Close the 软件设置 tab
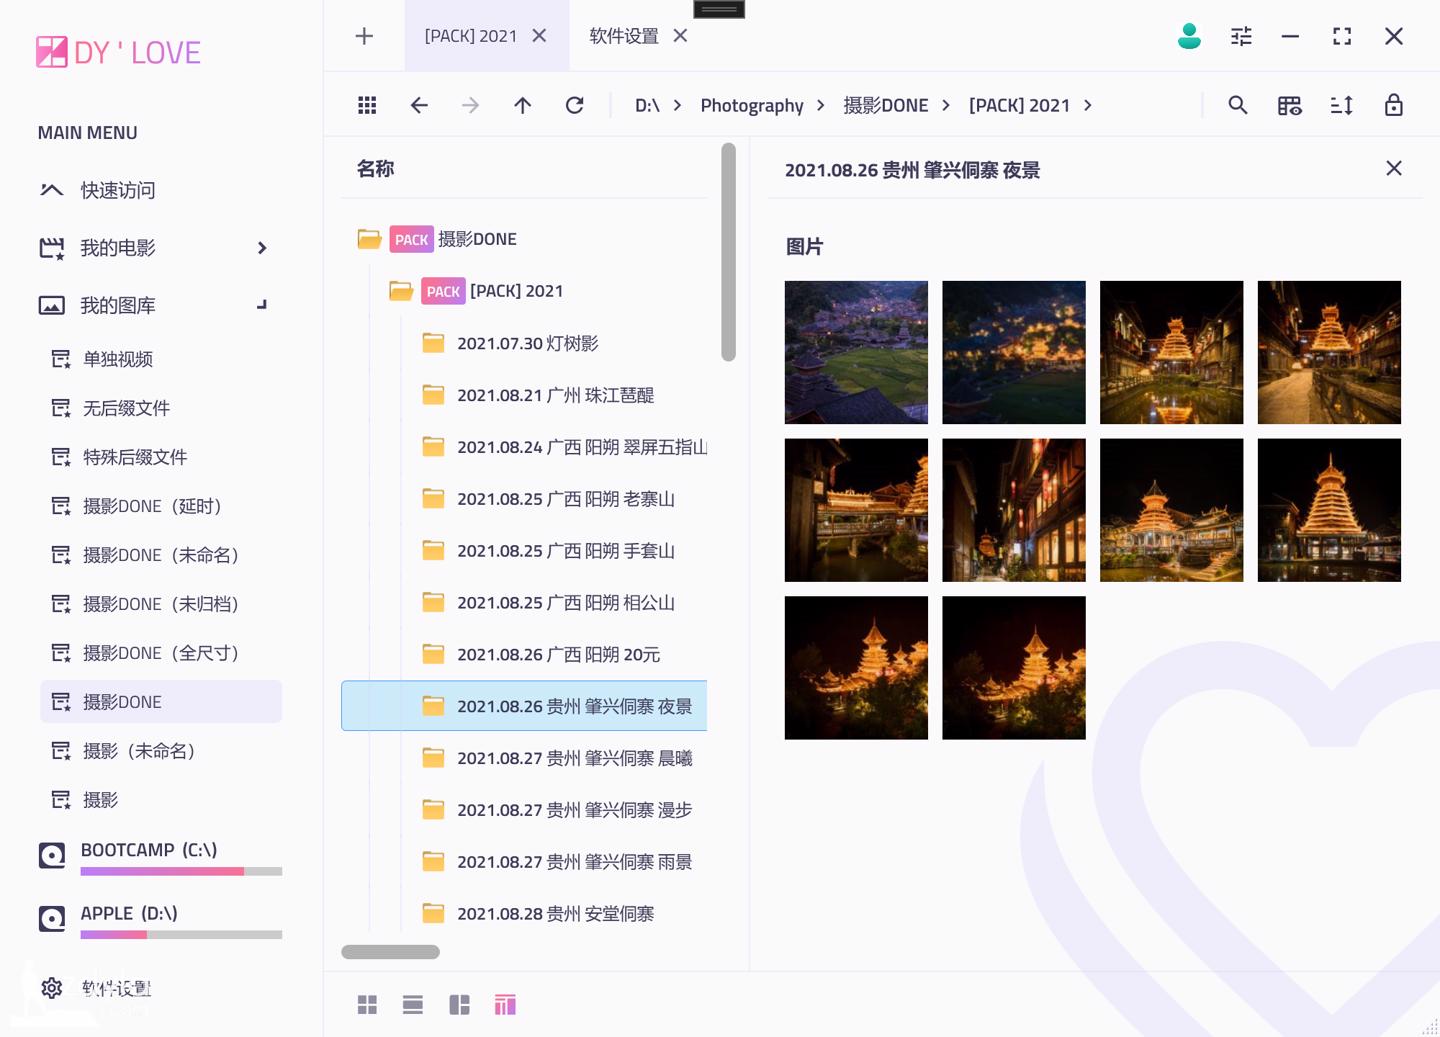Screen dimensions: 1440x1037 coord(680,36)
